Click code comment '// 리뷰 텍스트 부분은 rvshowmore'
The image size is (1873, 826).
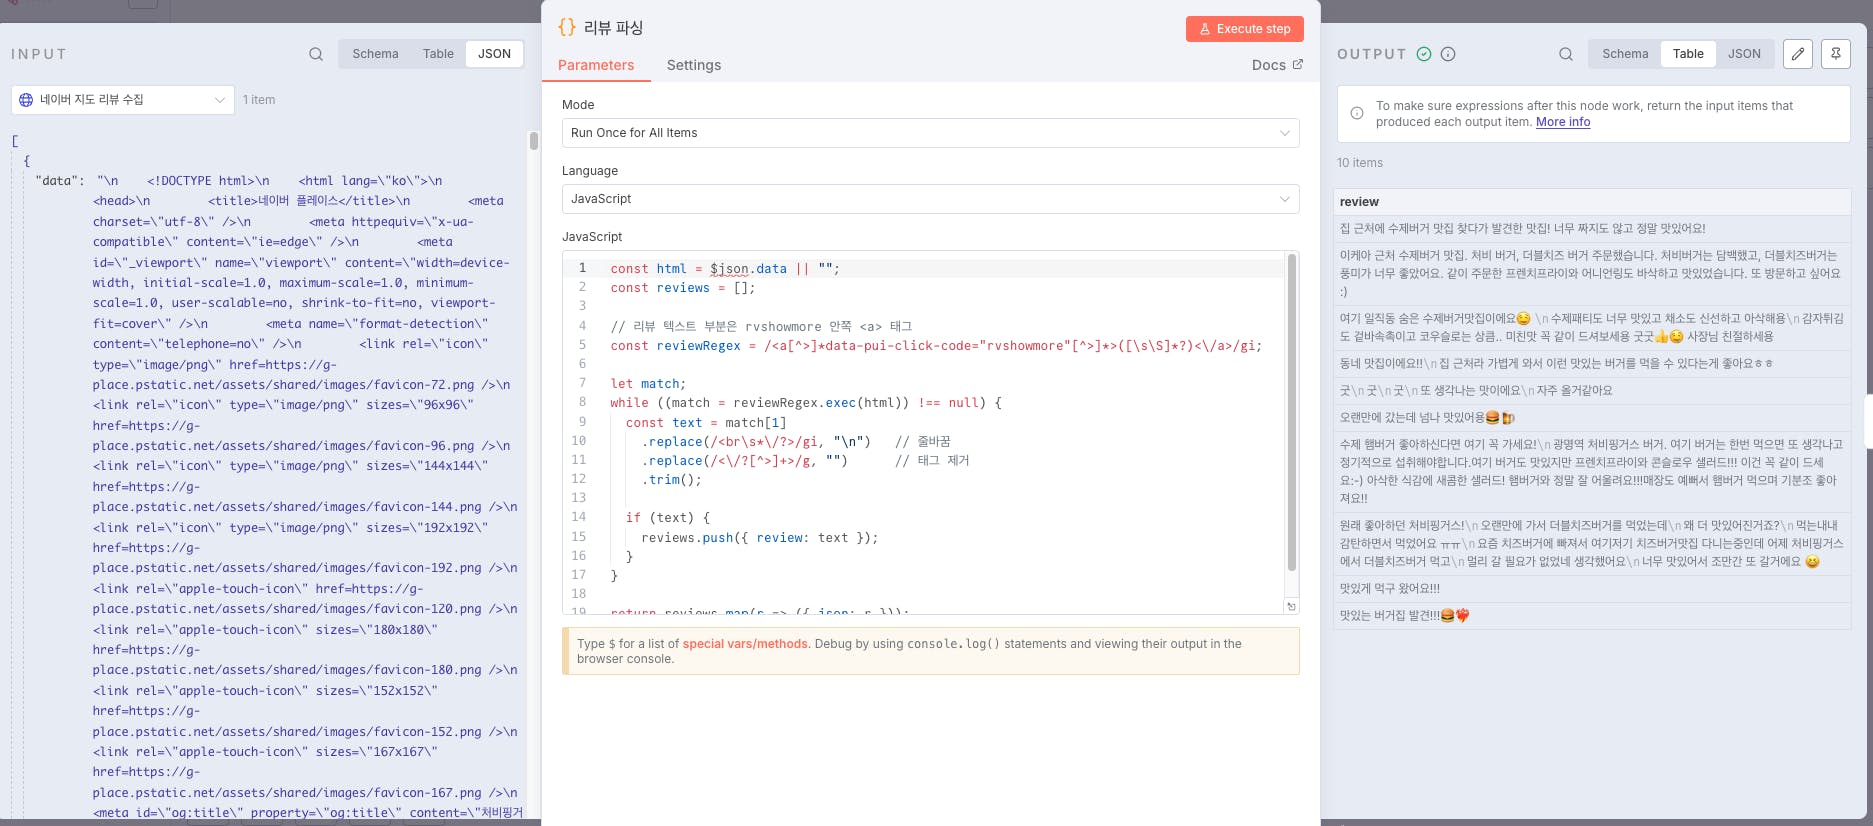coord(761,327)
